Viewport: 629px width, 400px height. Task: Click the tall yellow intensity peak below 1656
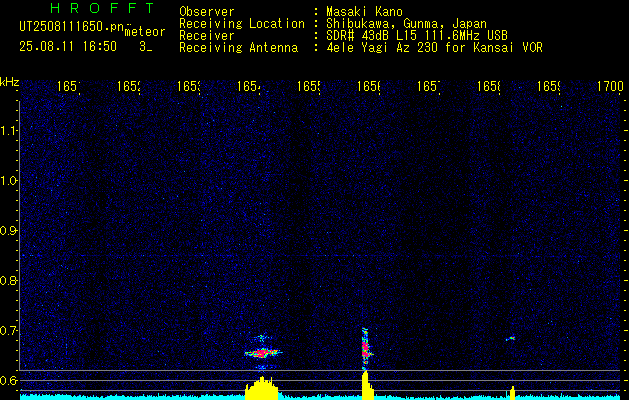coord(367,385)
